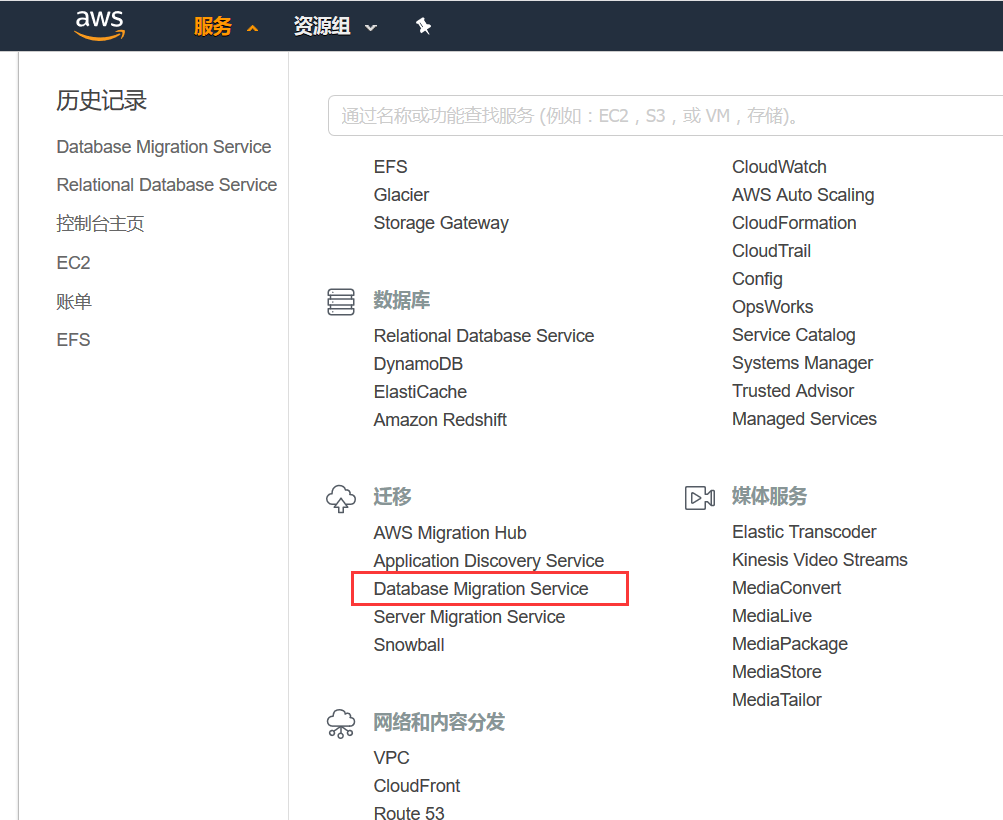The width and height of the screenshot is (1003, 820).
Task: Open Route 53 service
Action: click(x=409, y=813)
